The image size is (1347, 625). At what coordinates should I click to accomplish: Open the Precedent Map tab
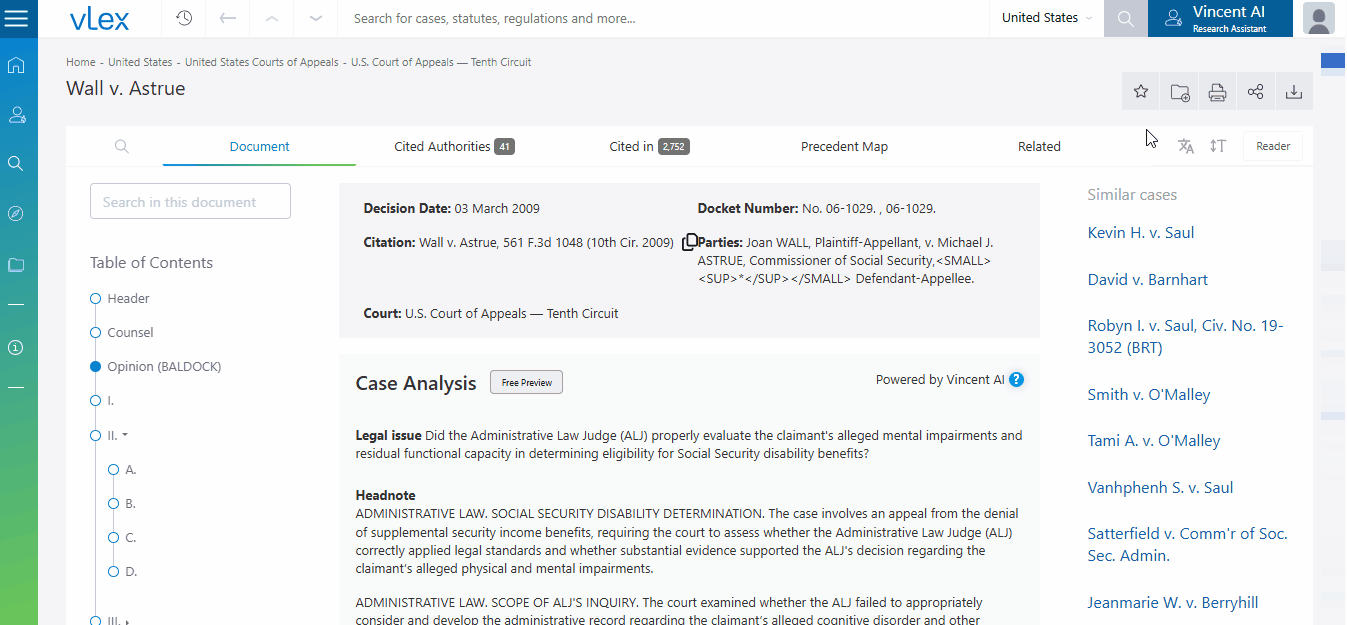844,146
